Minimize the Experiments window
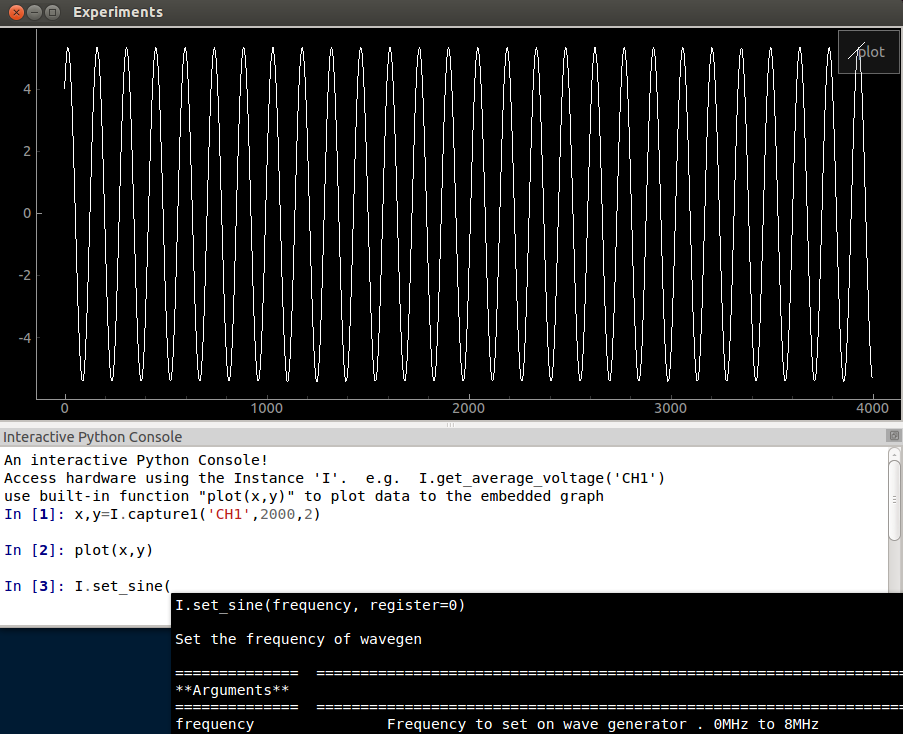Image resolution: width=903 pixels, height=734 pixels. 35,12
